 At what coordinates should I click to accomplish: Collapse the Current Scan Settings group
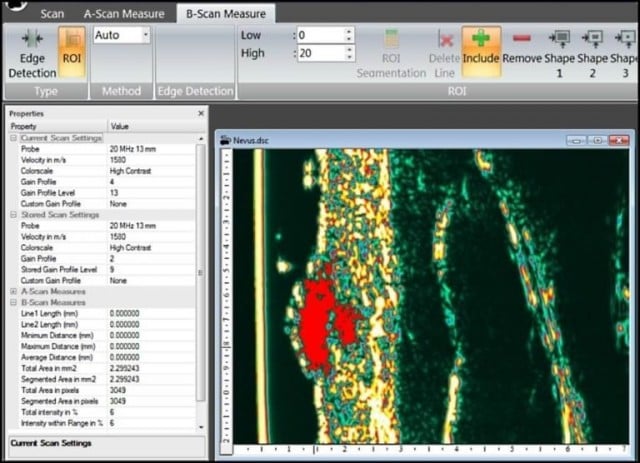coord(13,138)
